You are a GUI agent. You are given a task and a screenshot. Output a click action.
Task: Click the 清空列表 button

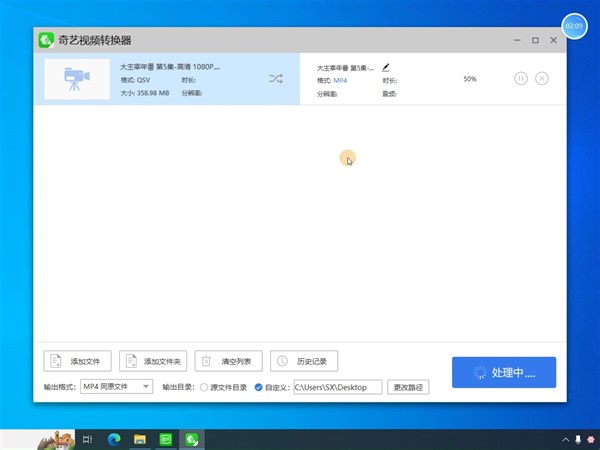point(228,361)
